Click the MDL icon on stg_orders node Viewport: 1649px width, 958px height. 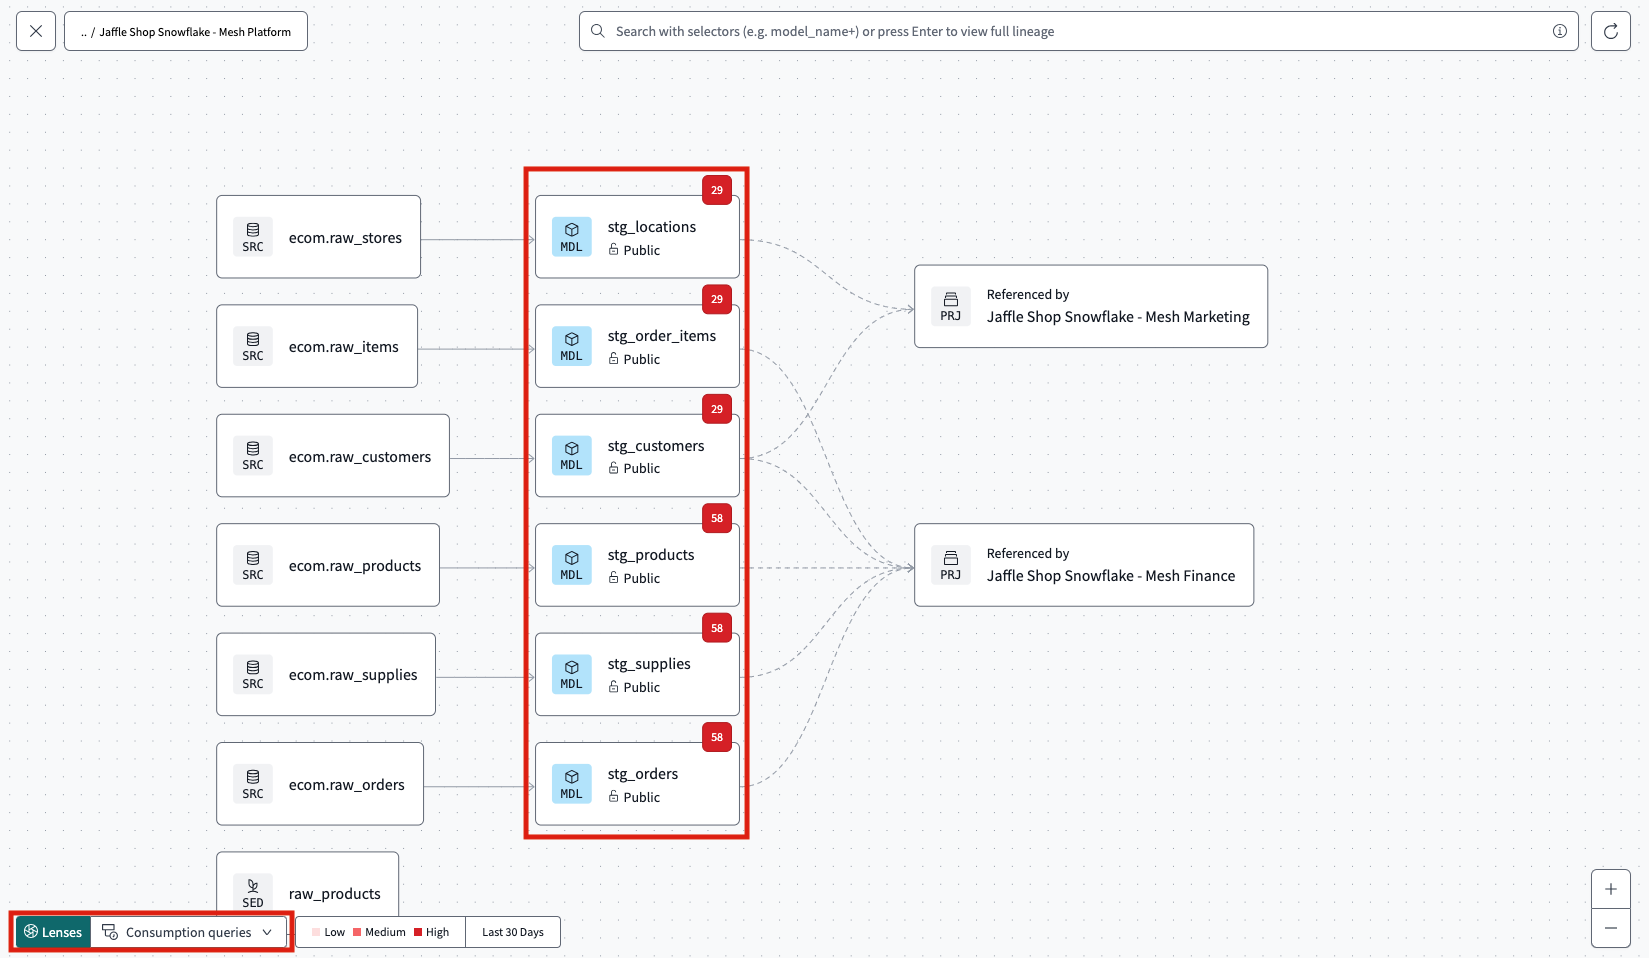click(x=571, y=783)
